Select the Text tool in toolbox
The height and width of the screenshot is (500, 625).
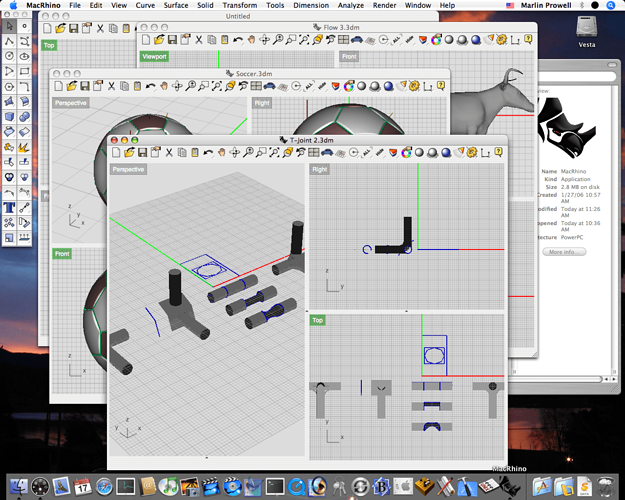(x=10, y=208)
